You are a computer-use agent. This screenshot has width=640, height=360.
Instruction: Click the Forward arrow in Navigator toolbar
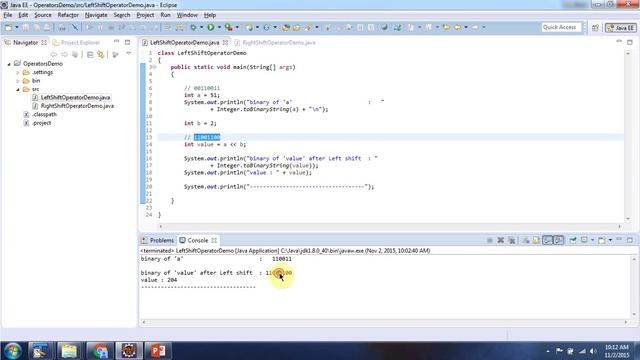pos(64,54)
